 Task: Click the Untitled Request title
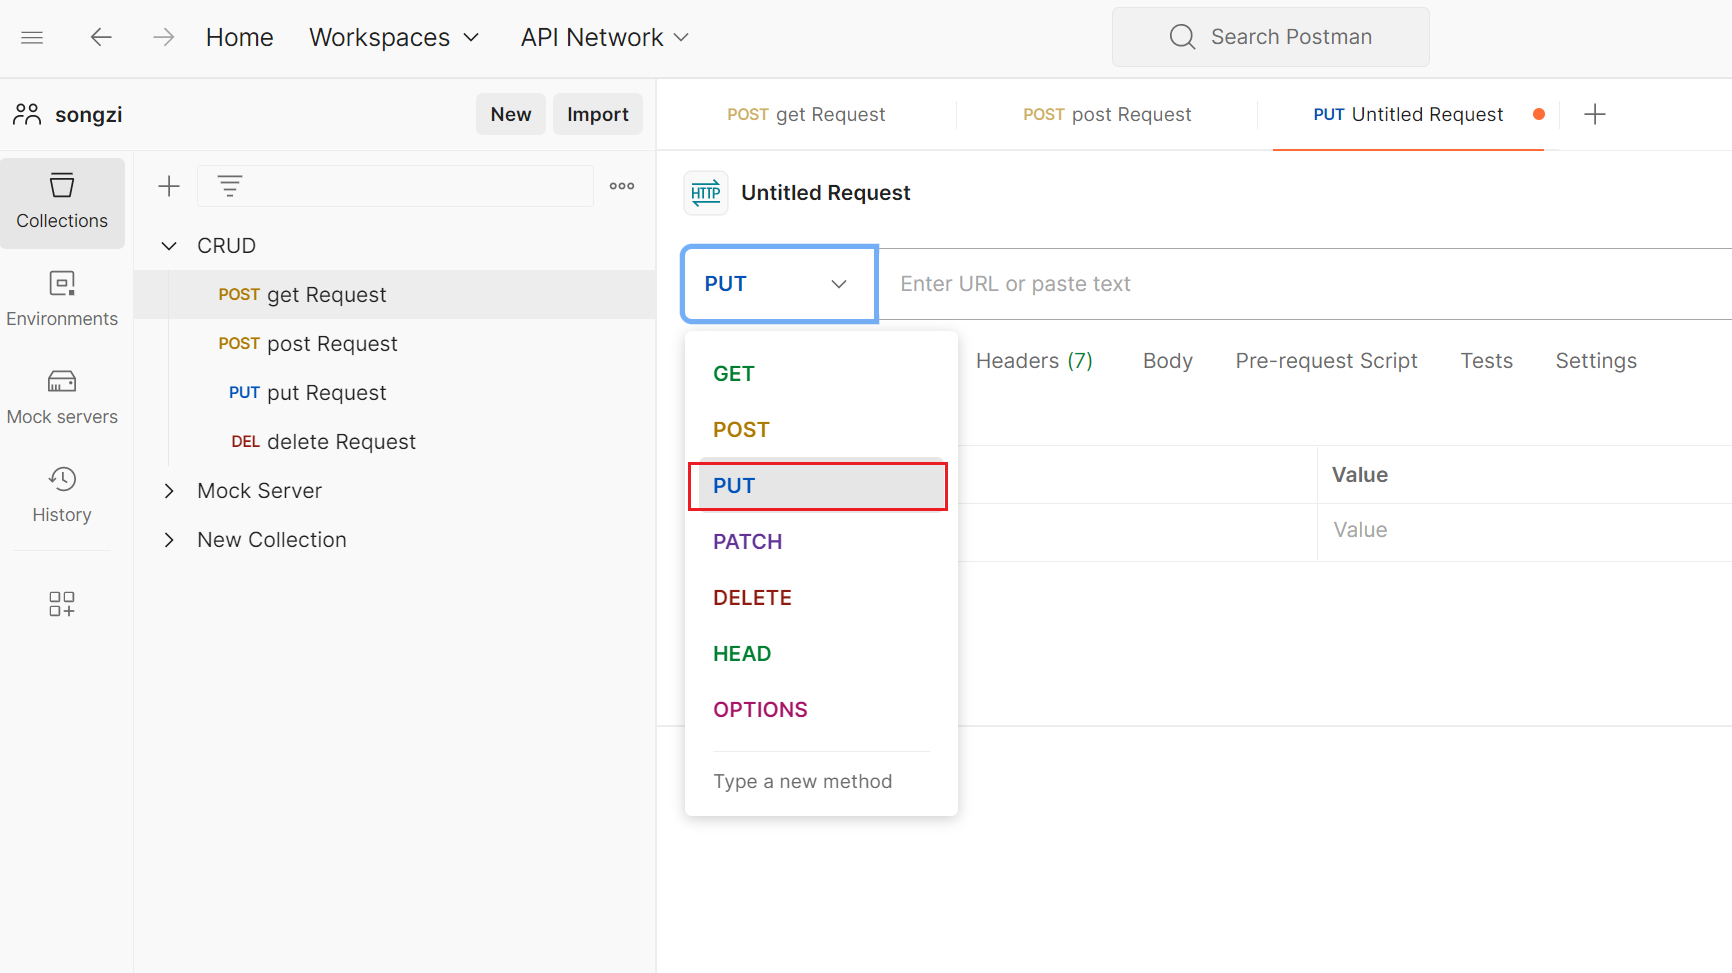pos(826,193)
